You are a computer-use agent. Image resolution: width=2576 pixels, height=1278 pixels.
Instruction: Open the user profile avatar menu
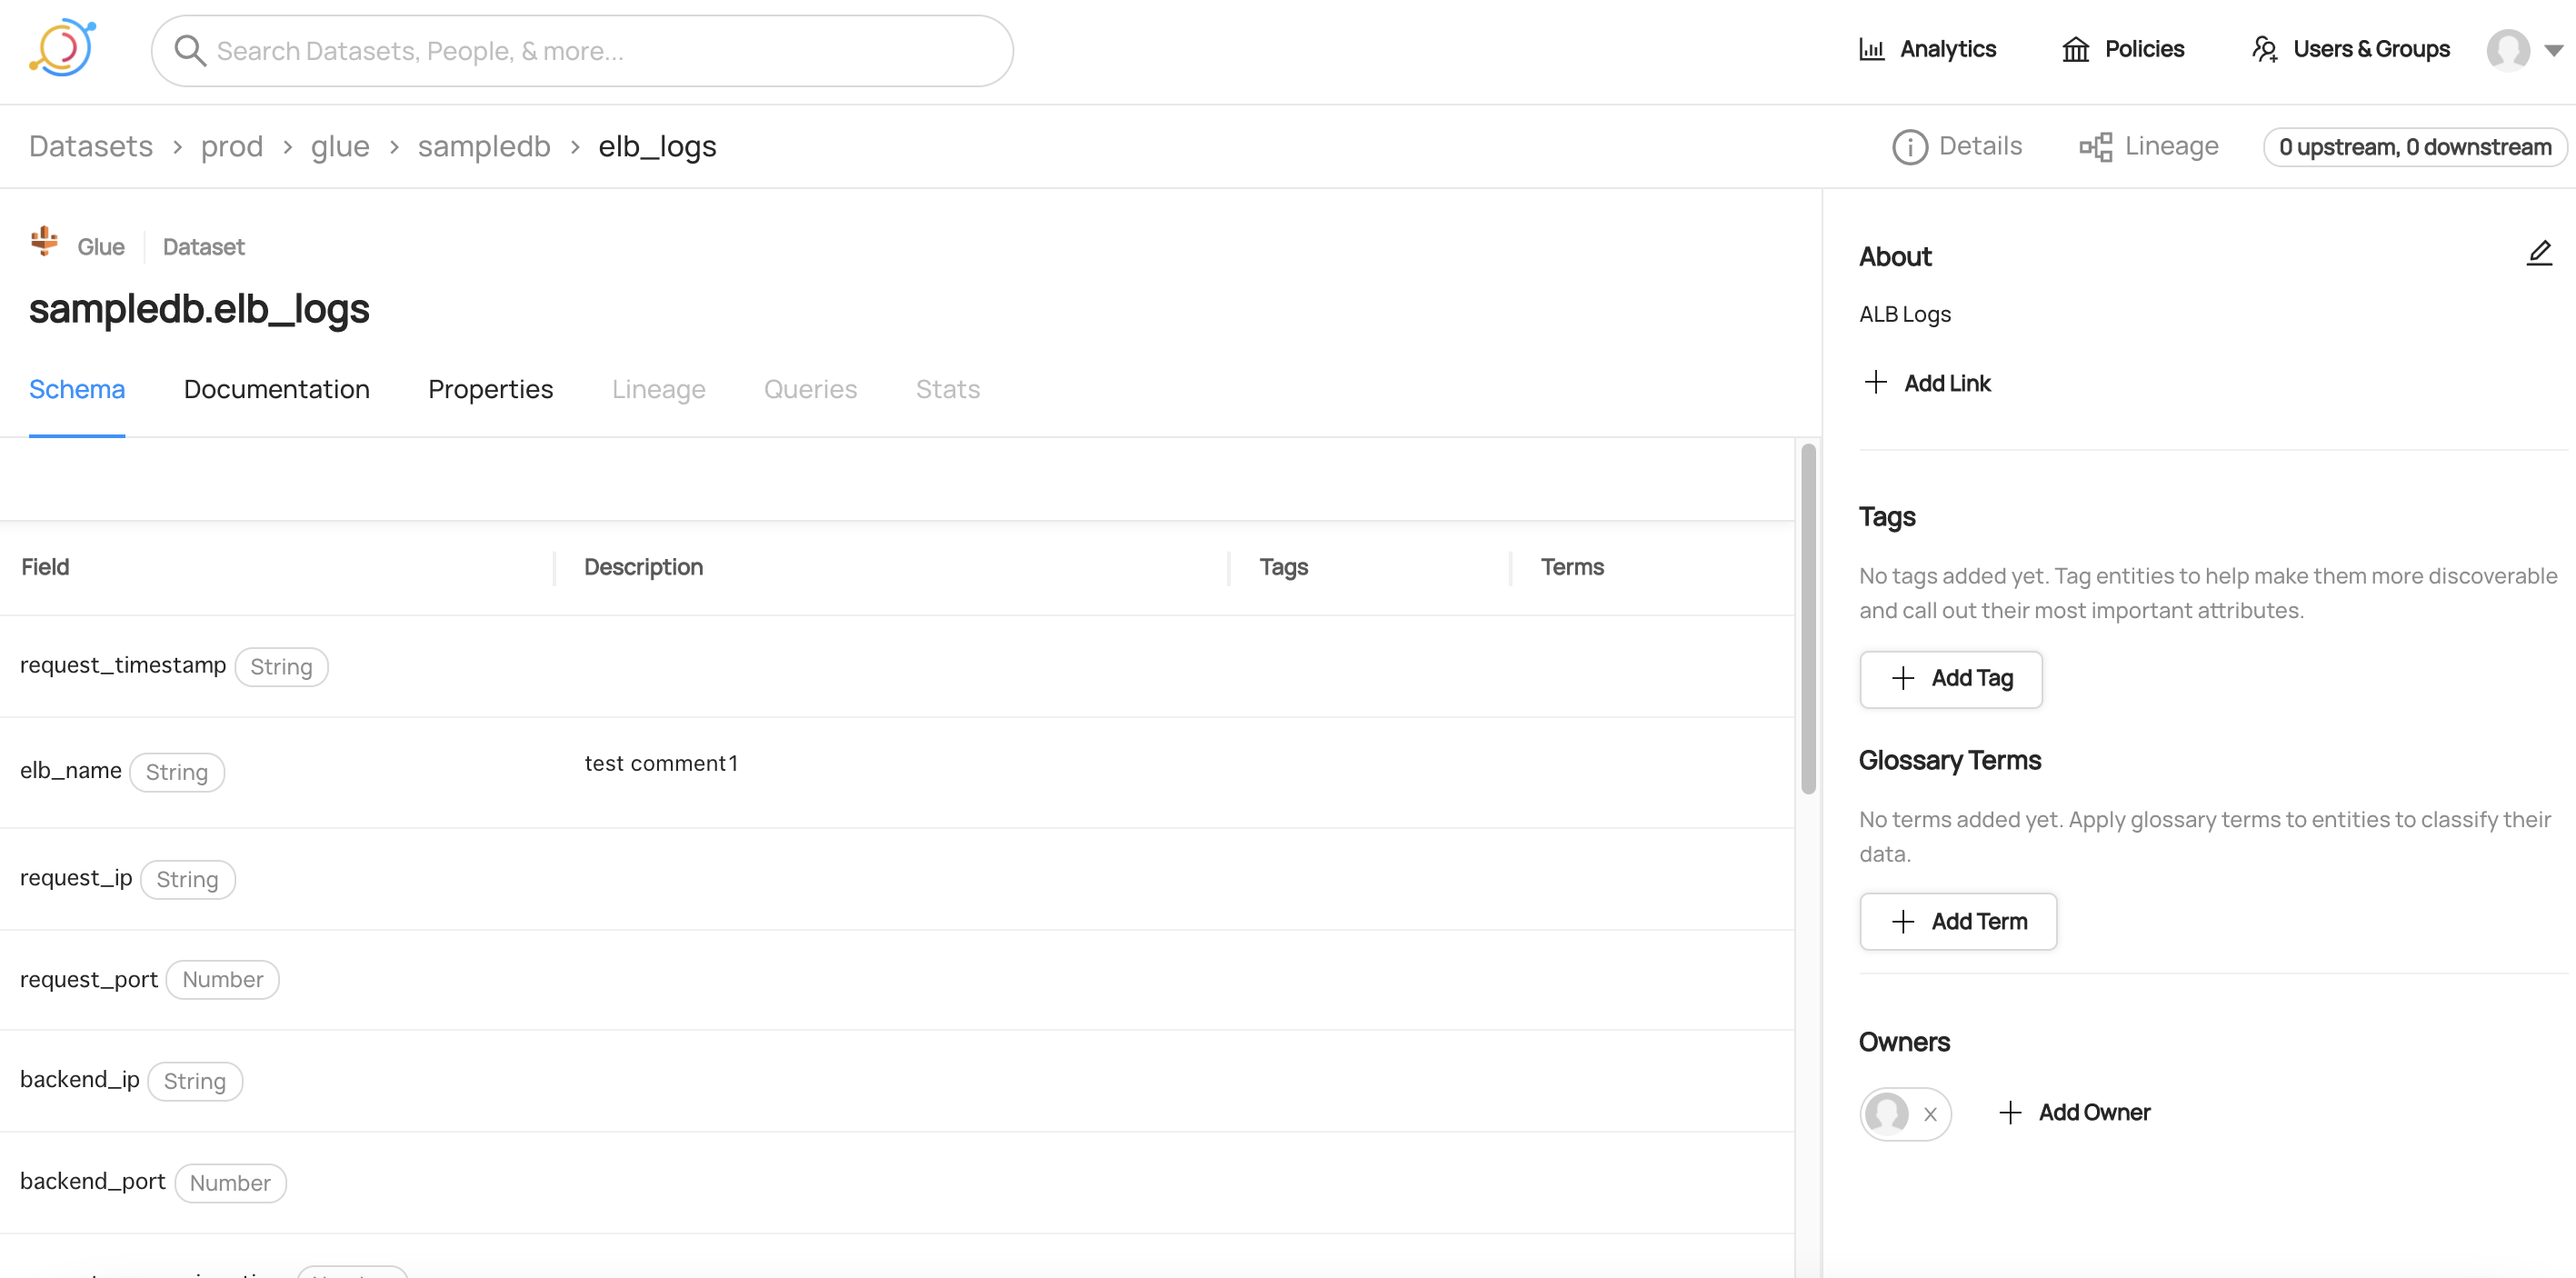2510,51
